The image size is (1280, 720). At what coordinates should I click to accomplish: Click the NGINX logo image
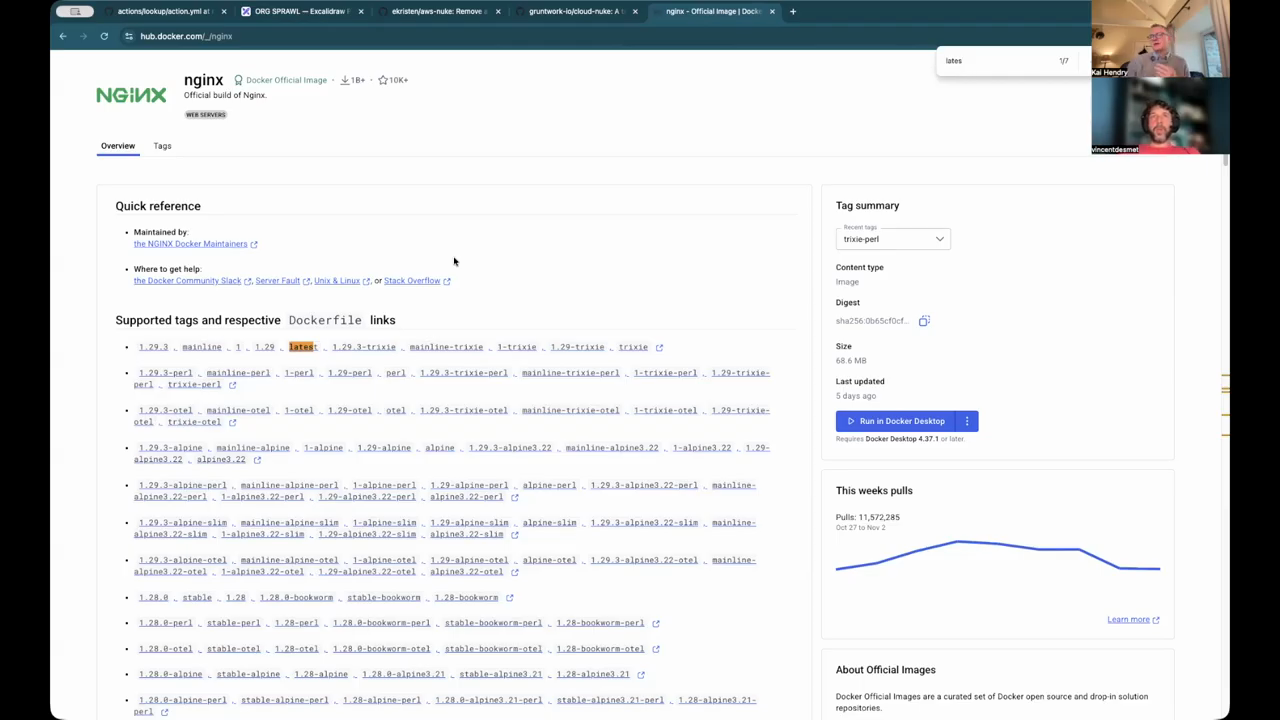click(x=131, y=95)
